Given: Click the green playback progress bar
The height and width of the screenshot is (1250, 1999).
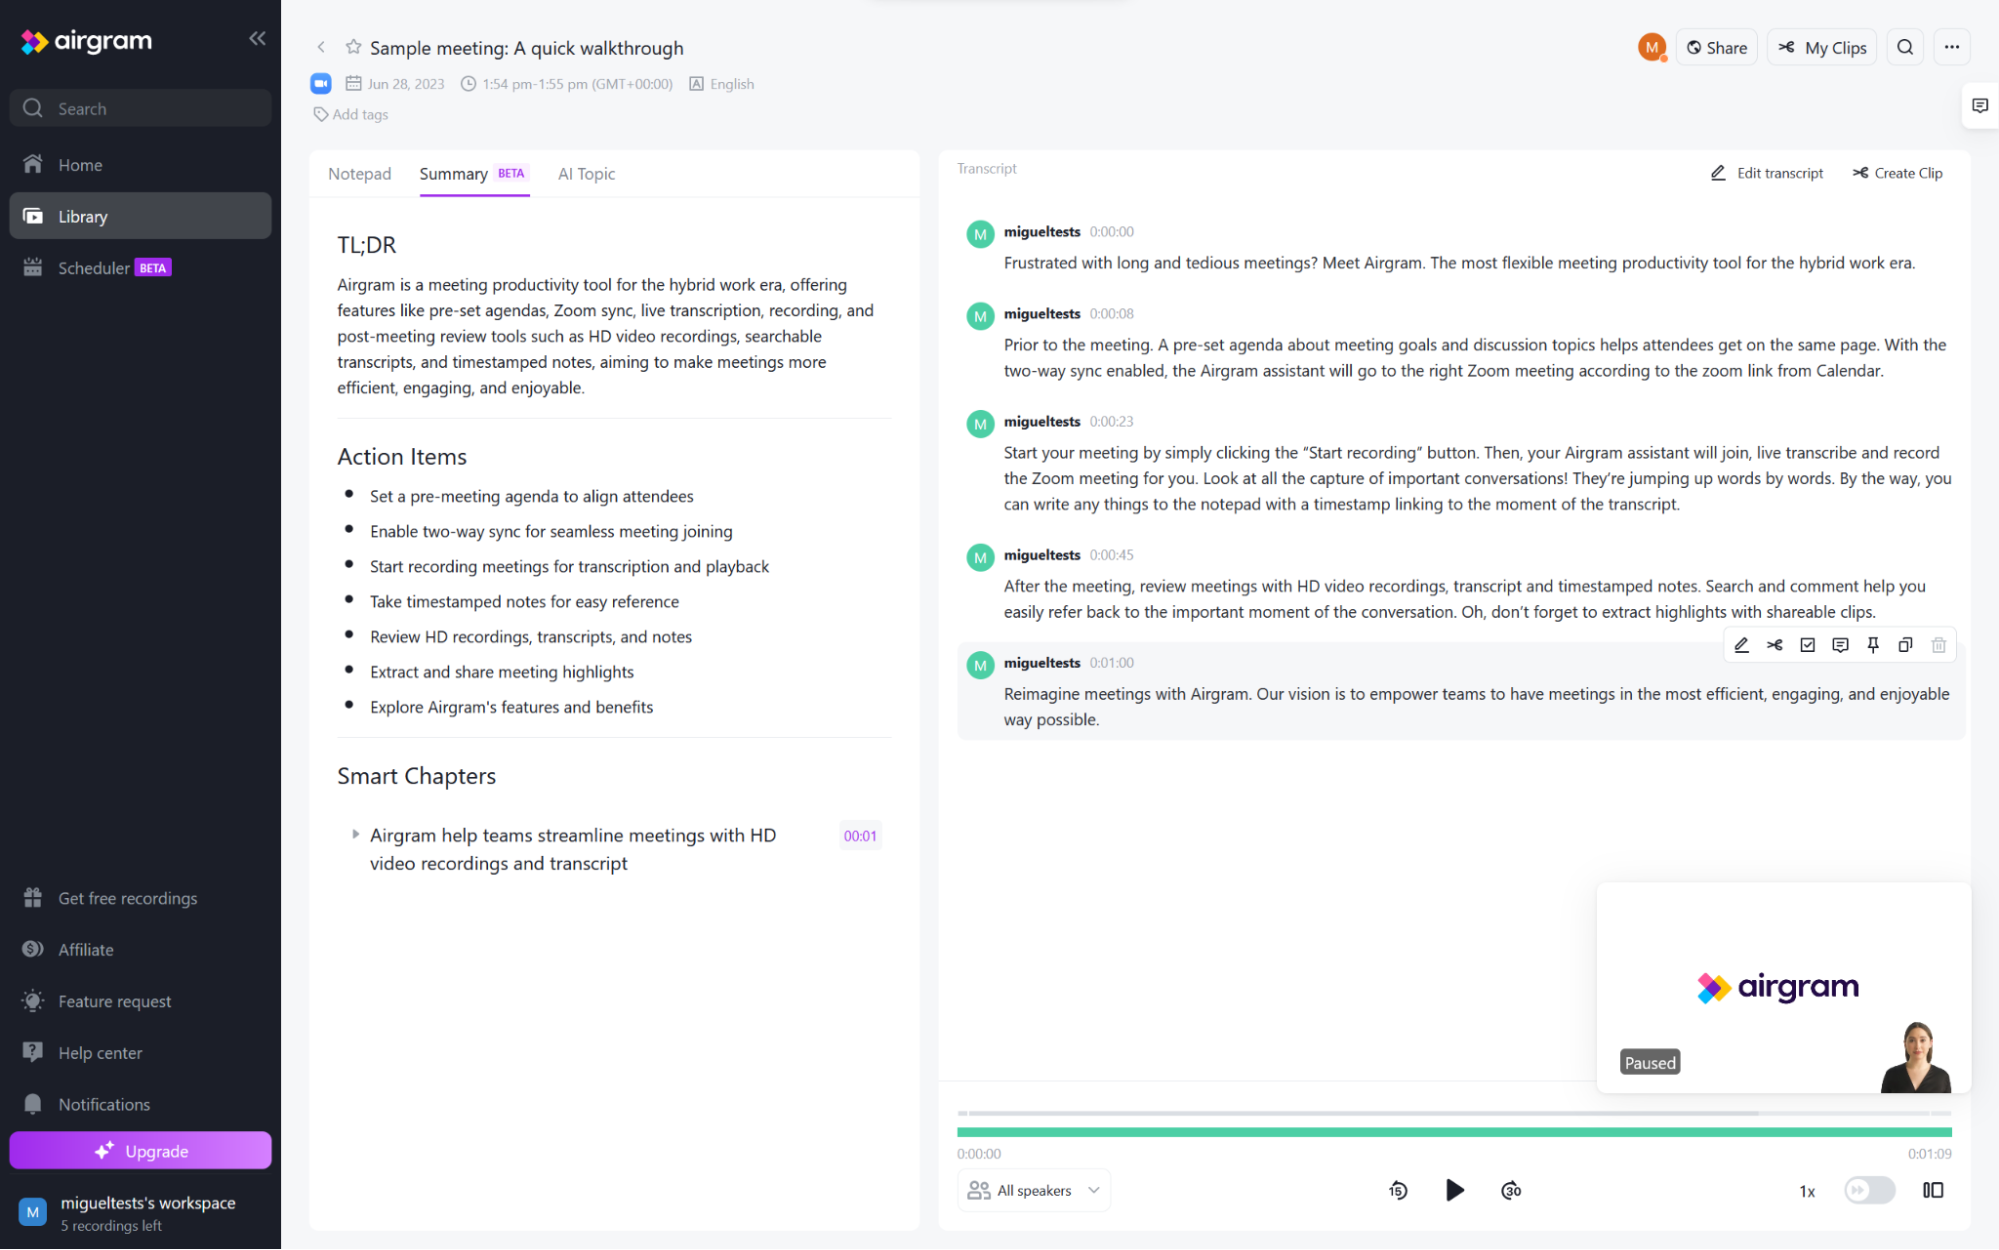Looking at the screenshot, I should pyautogui.click(x=1454, y=1132).
